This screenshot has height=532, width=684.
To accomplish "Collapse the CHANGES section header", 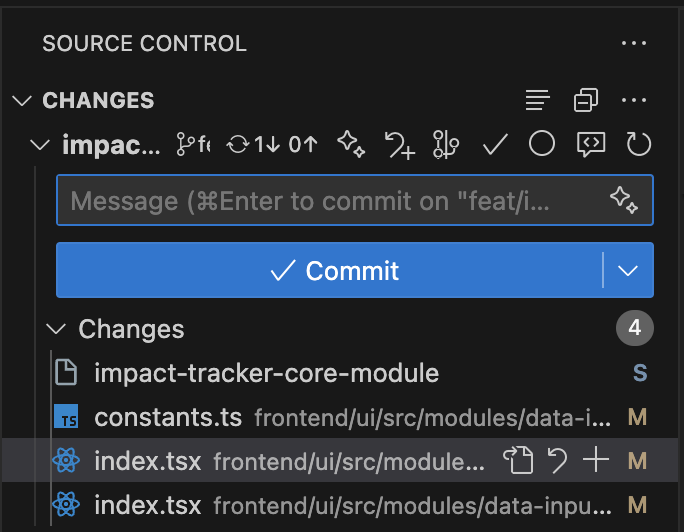I will tap(21, 100).
